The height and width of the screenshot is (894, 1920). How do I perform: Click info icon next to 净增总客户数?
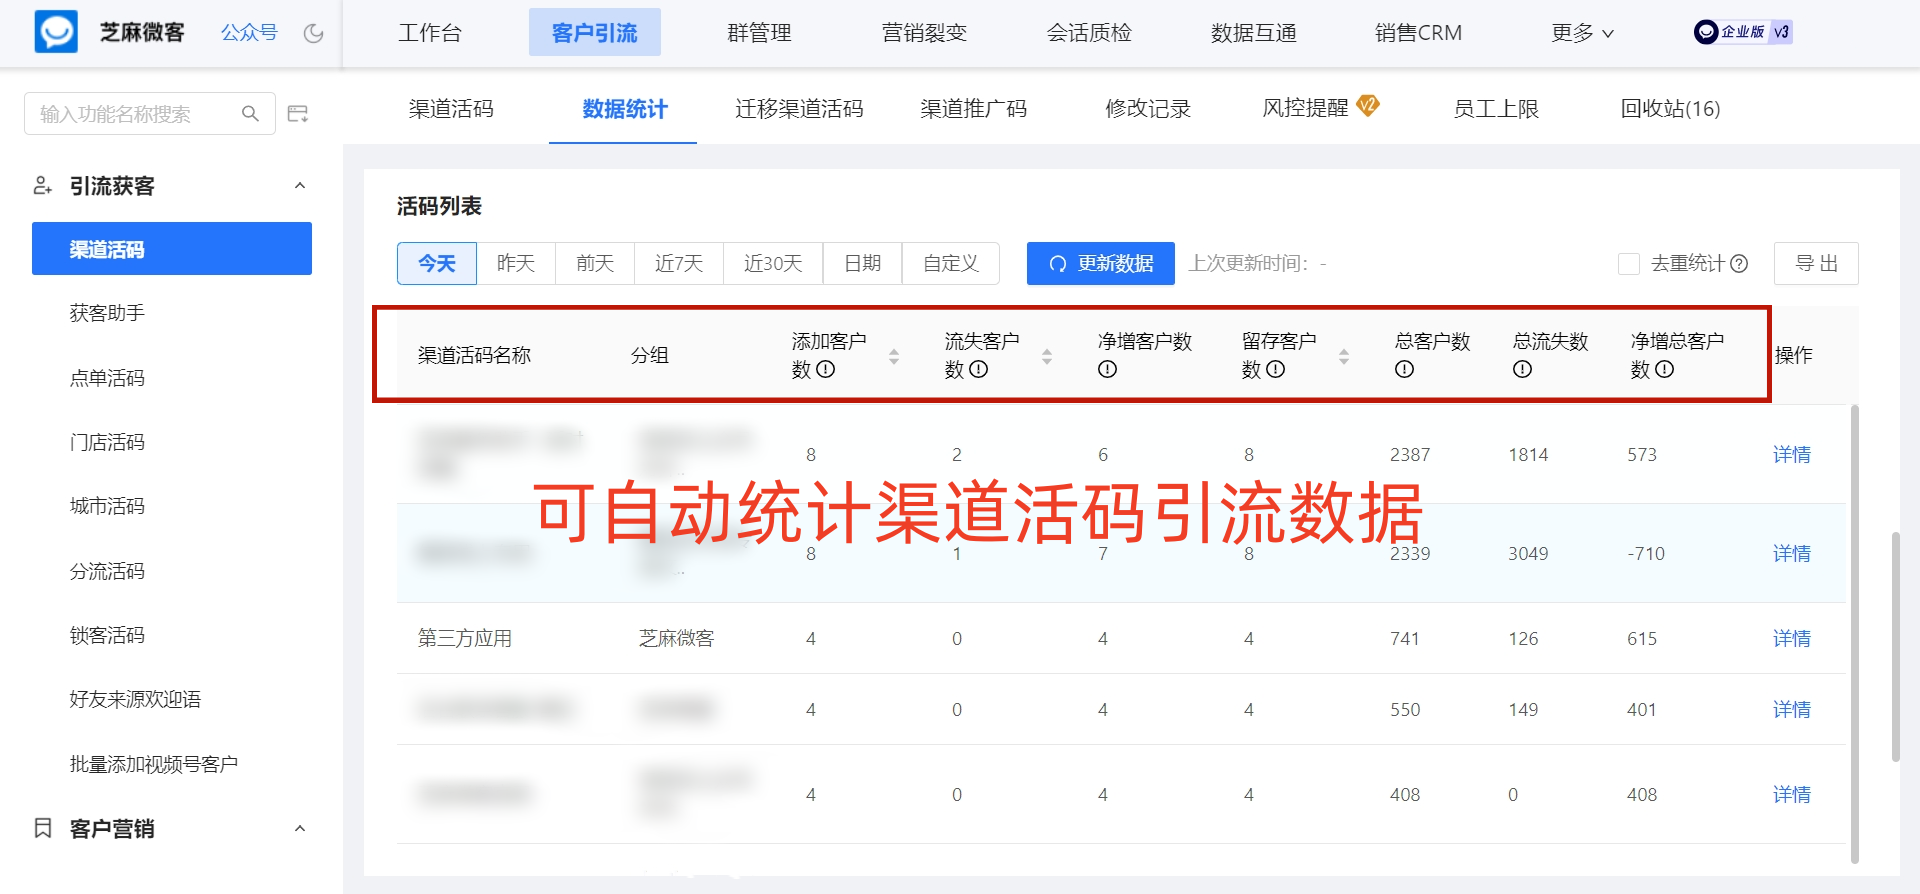coord(1665,369)
